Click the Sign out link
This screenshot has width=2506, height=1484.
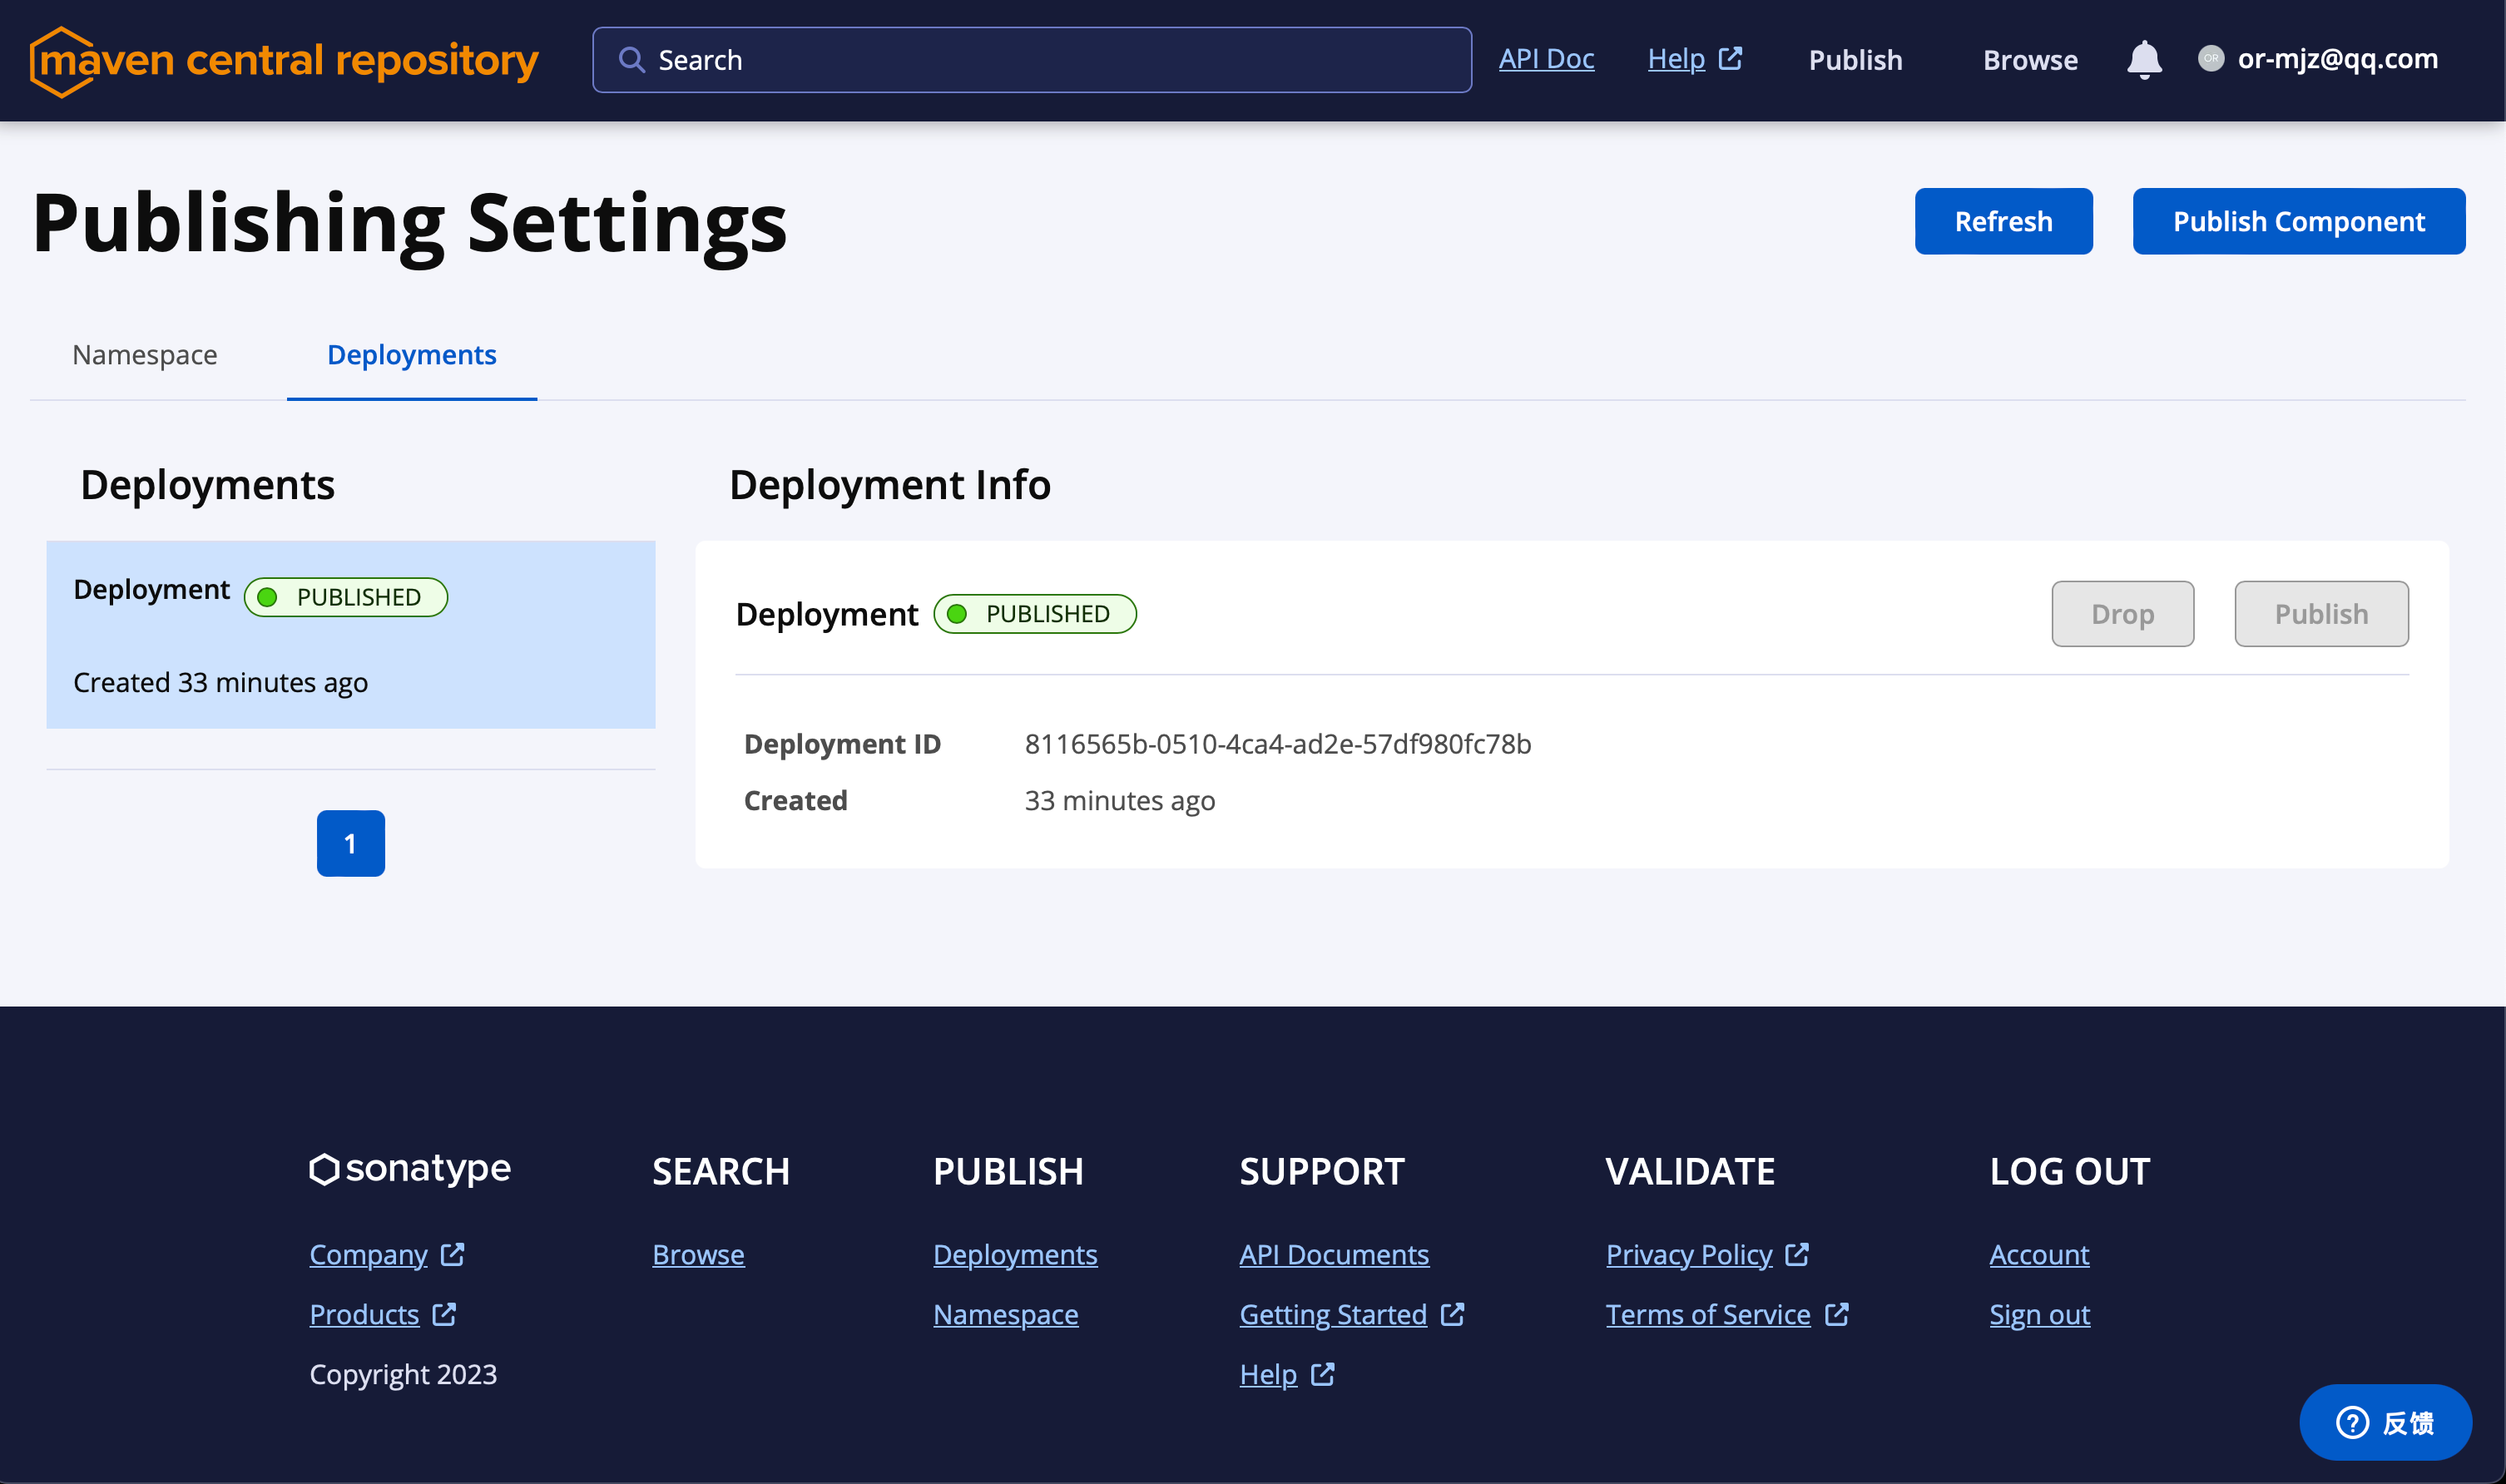2040,1314
